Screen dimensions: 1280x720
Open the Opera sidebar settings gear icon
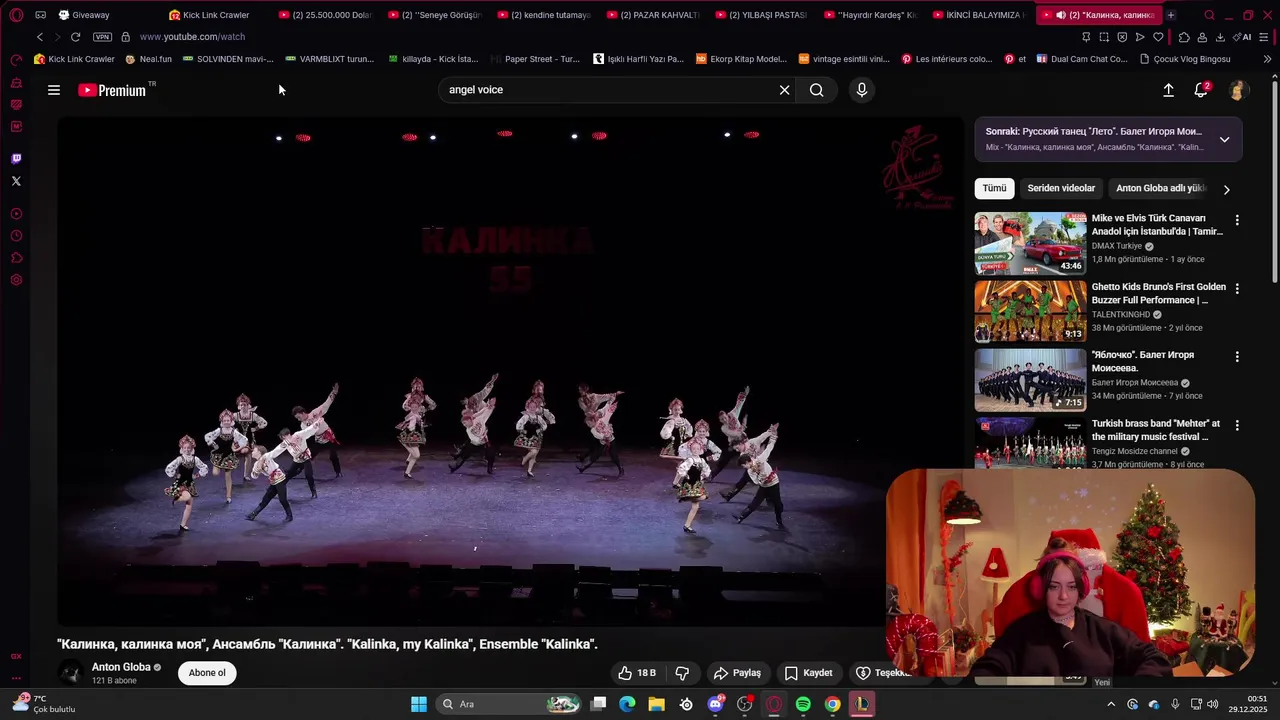coord(16,280)
